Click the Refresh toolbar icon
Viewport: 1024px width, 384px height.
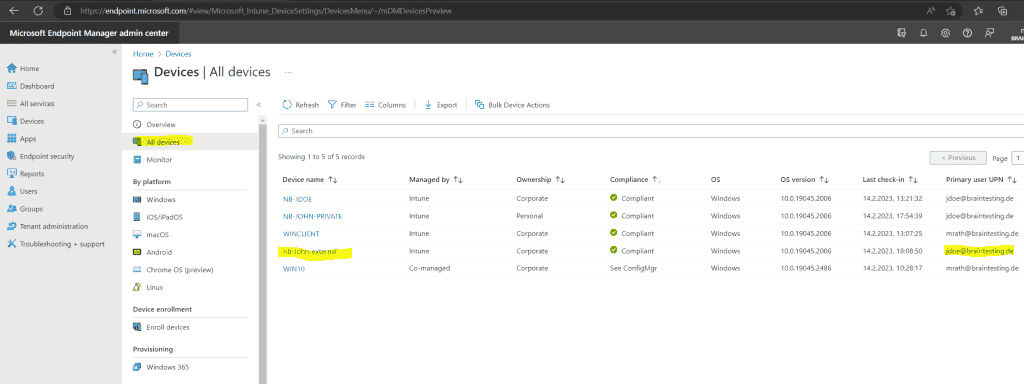[x=287, y=104]
